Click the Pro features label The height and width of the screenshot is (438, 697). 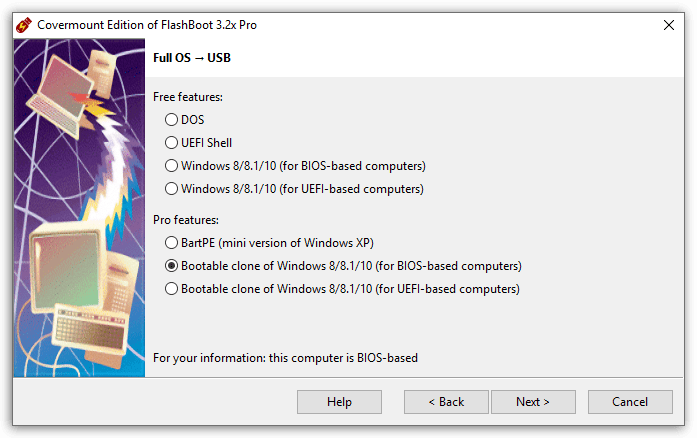(x=186, y=220)
